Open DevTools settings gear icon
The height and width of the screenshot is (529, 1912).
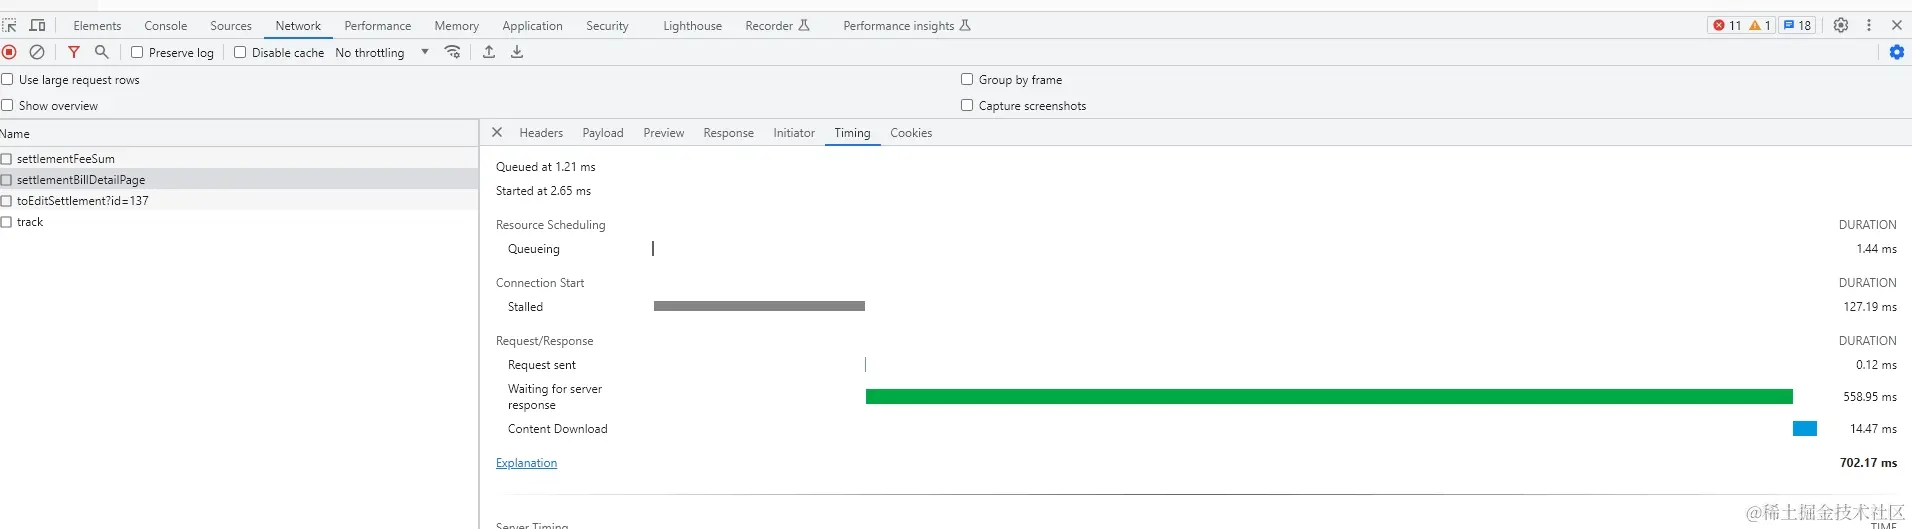(x=1841, y=25)
